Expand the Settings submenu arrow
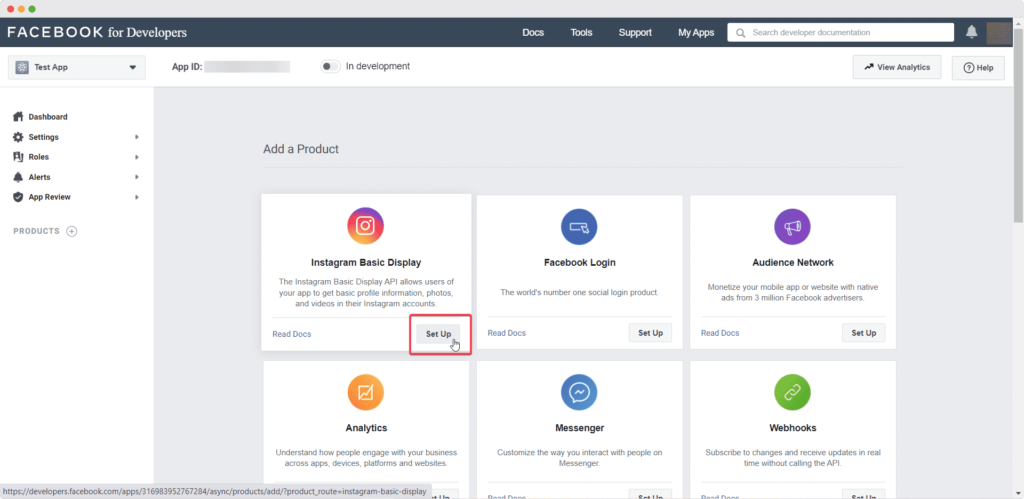The width and height of the screenshot is (1024, 499). [x=137, y=137]
